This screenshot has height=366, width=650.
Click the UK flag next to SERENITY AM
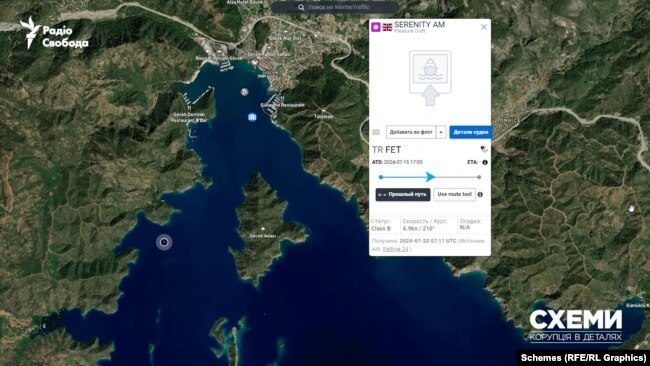point(387,27)
